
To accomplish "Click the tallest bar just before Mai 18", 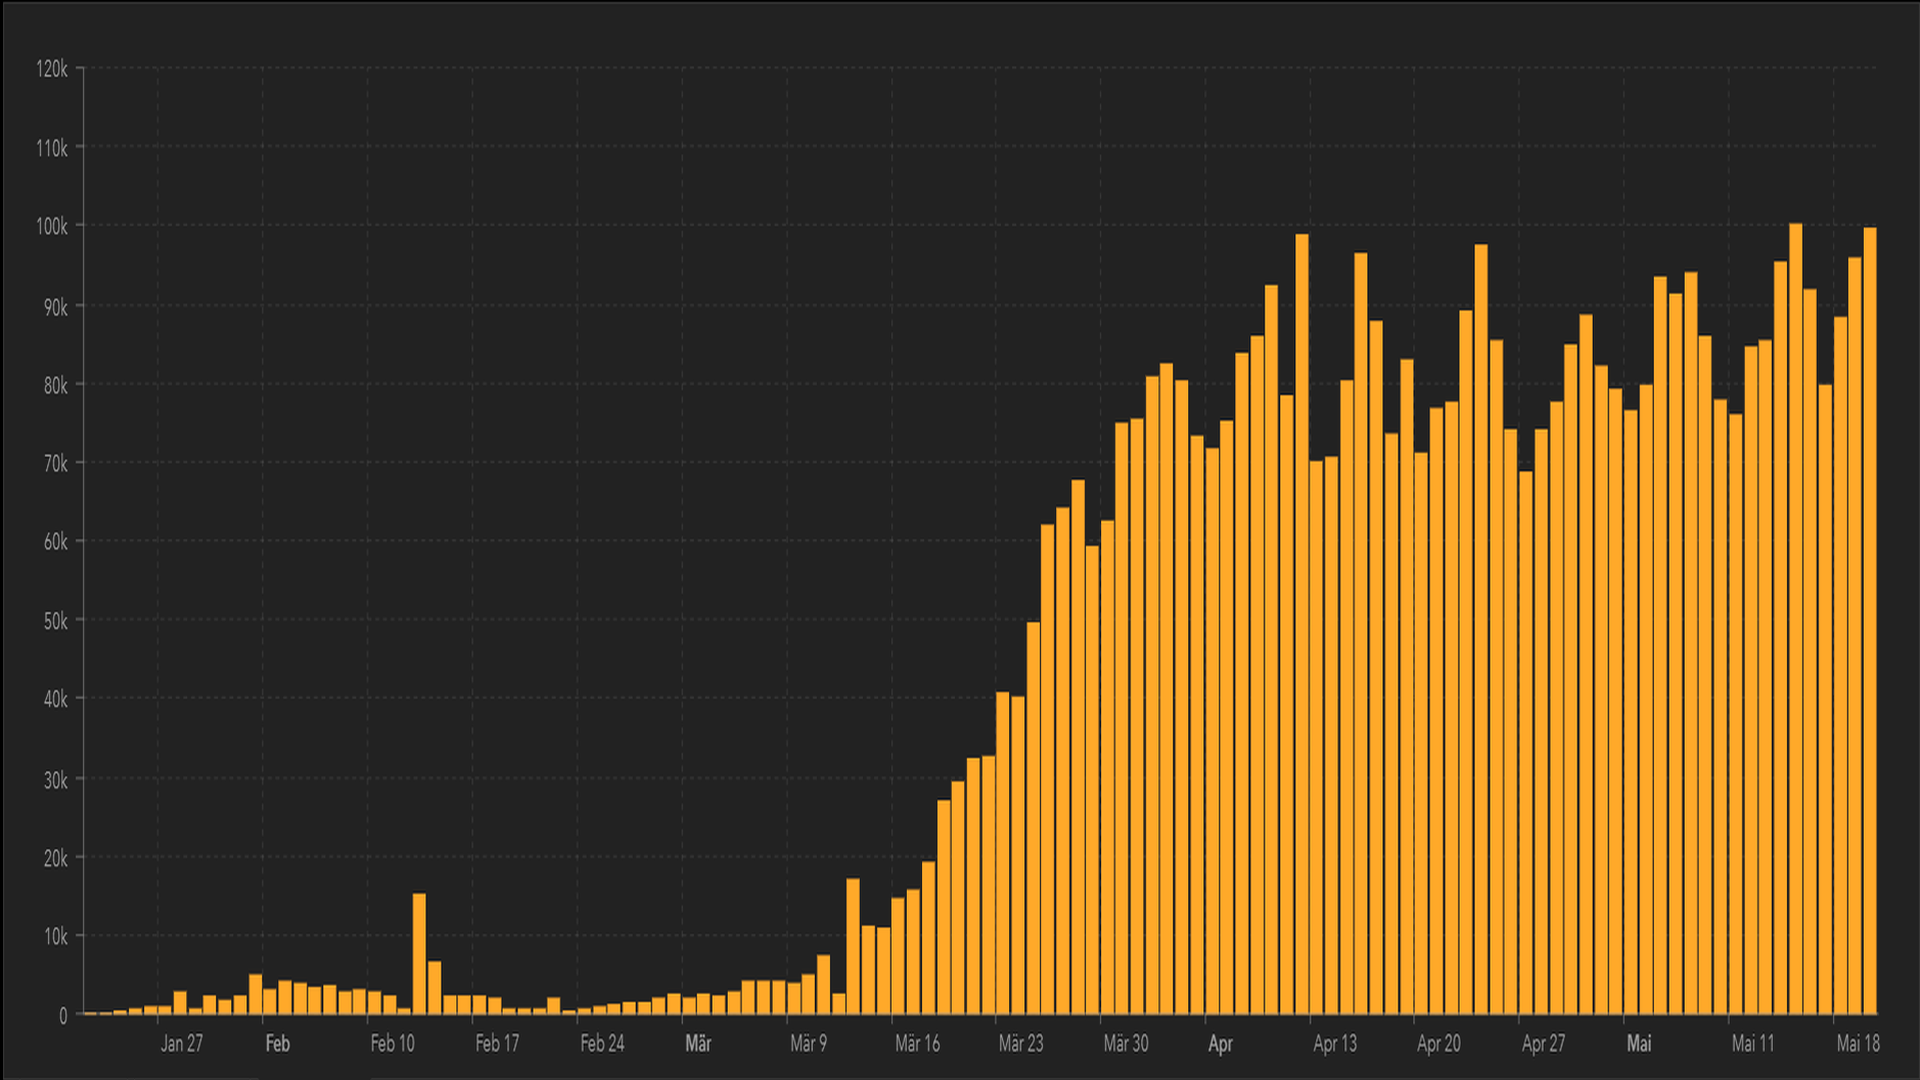I will 1795,620.
